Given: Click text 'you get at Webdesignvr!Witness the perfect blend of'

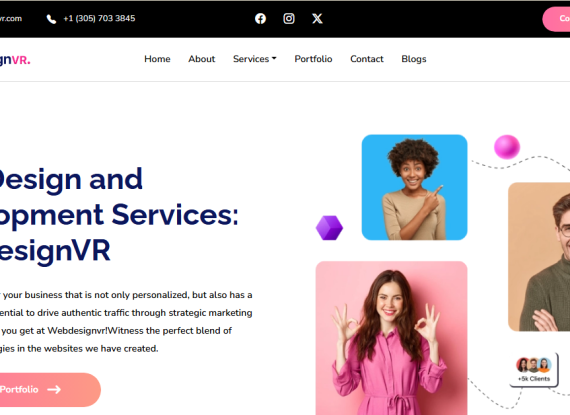Looking at the screenshot, I should (117, 331).
